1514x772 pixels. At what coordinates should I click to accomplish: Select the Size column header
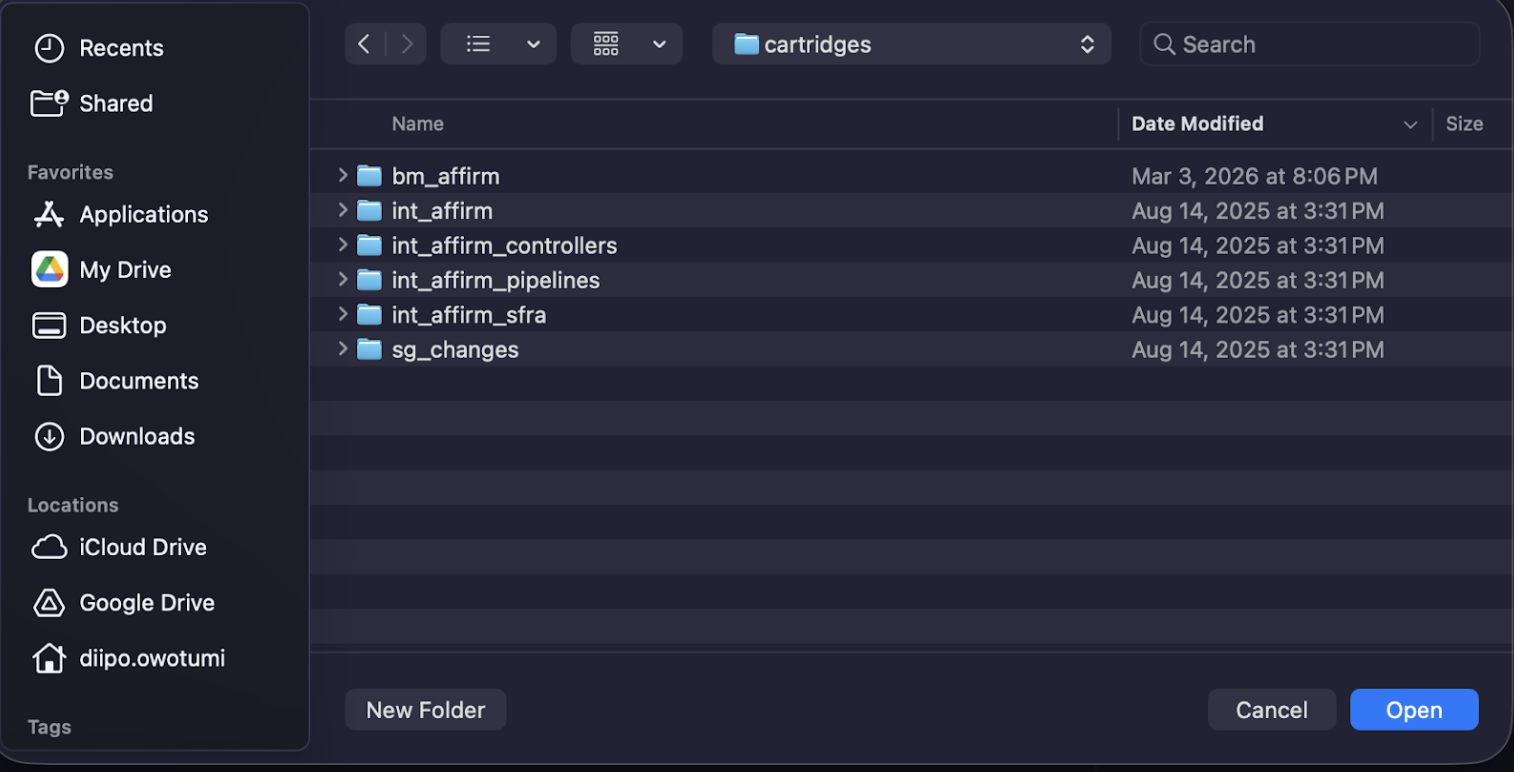[x=1464, y=123]
